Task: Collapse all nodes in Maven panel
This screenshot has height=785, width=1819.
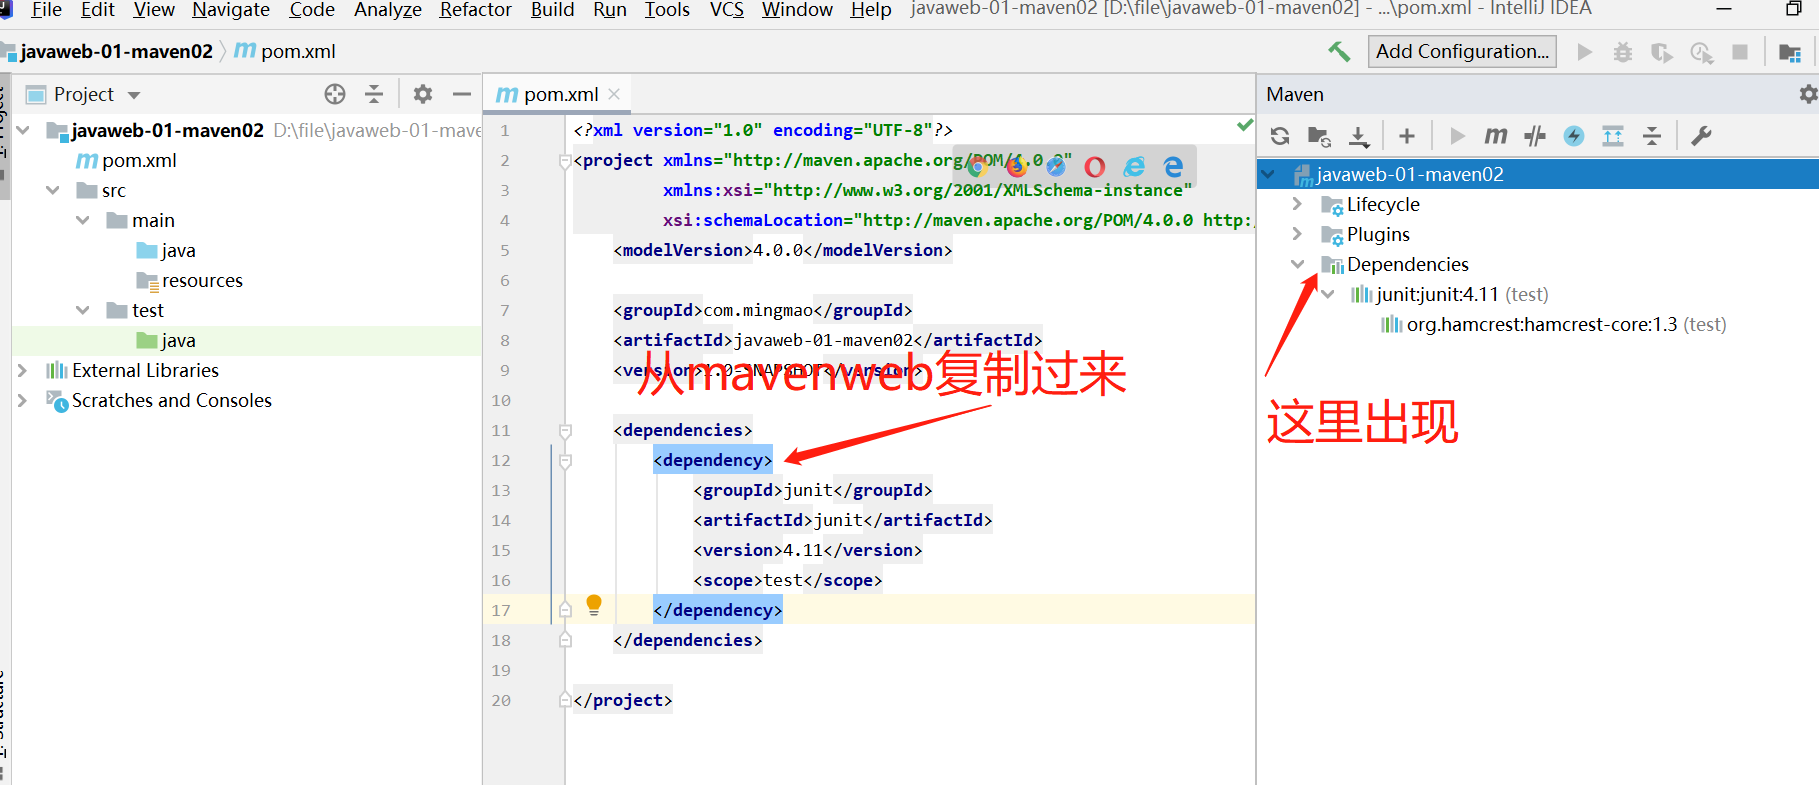Action: click(1652, 136)
